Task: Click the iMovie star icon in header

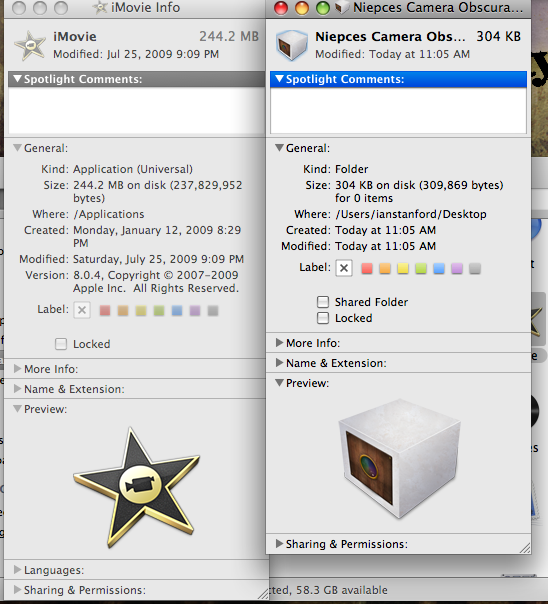Action: point(30,46)
